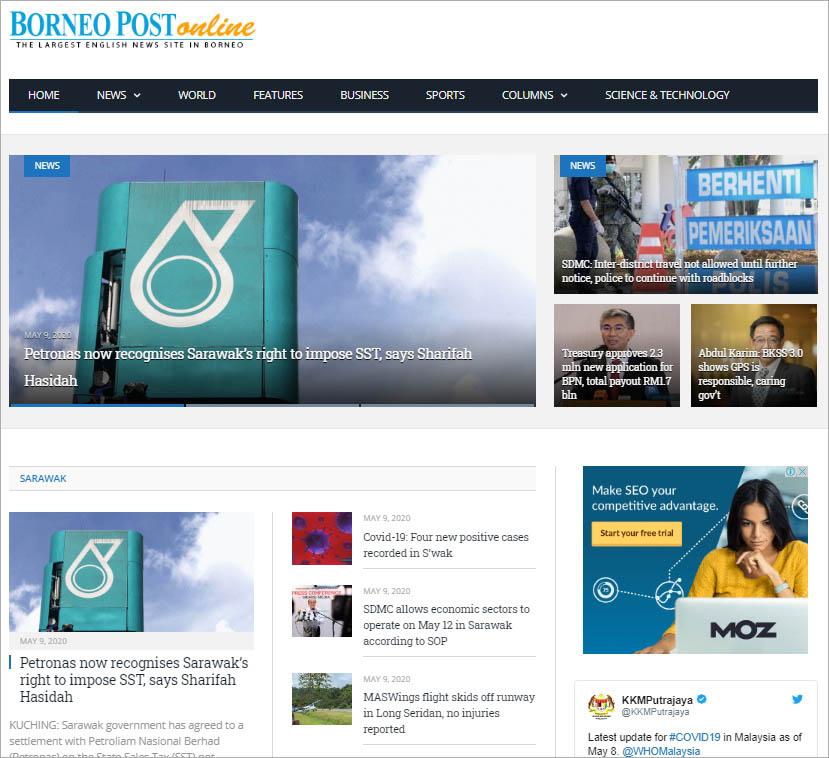Click the tweet text "Latest update for"

tap(627, 737)
